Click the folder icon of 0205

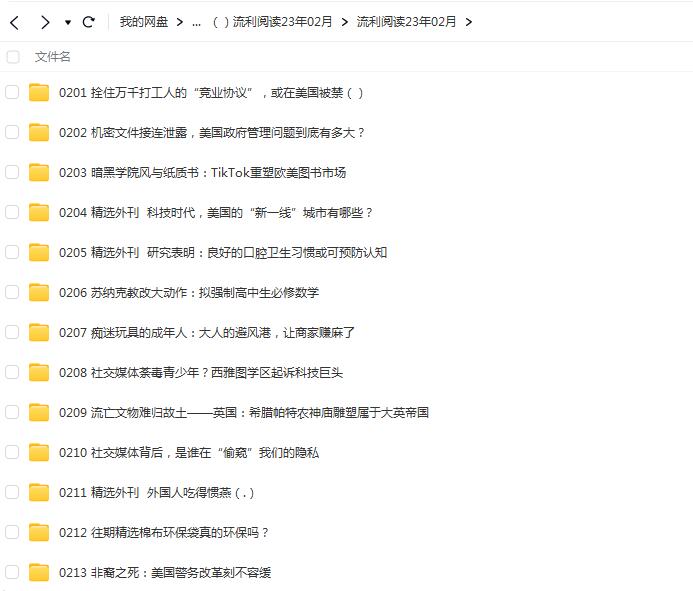tap(39, 252)
